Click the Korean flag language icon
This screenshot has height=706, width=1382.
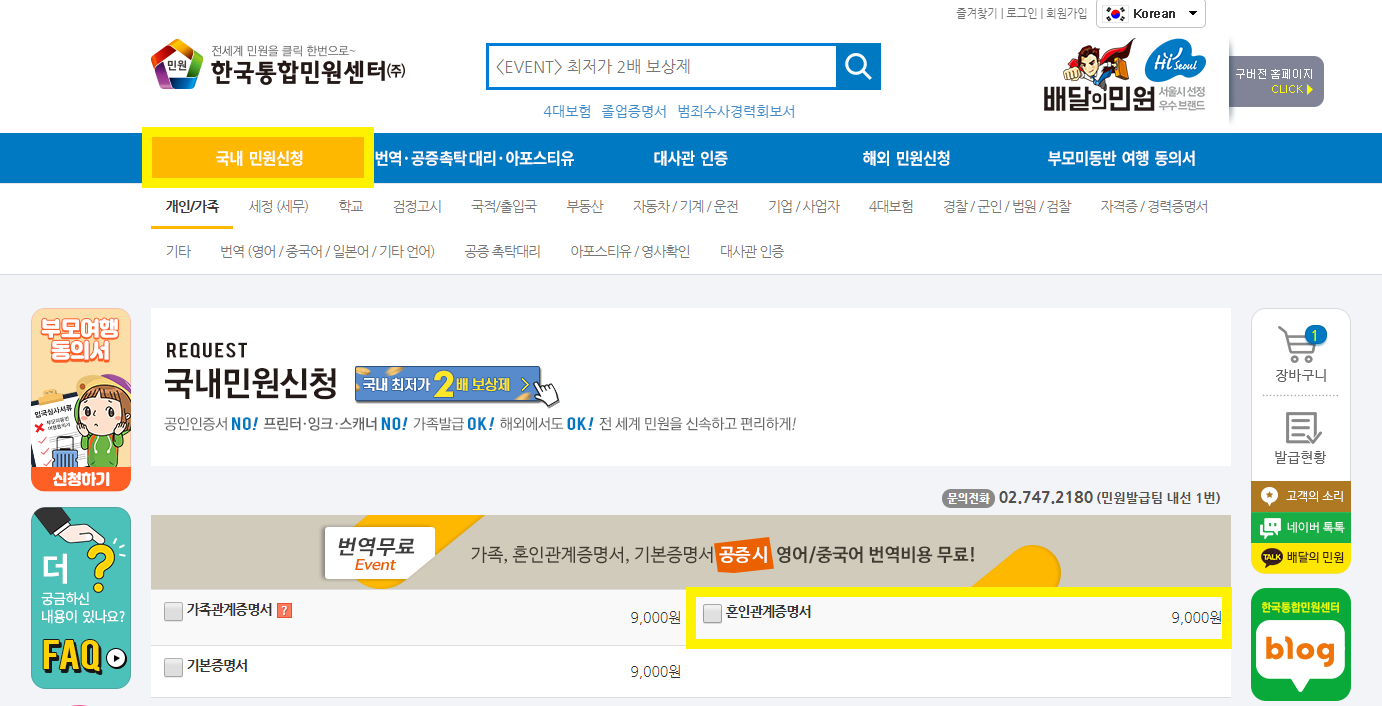pos(1116,14)
